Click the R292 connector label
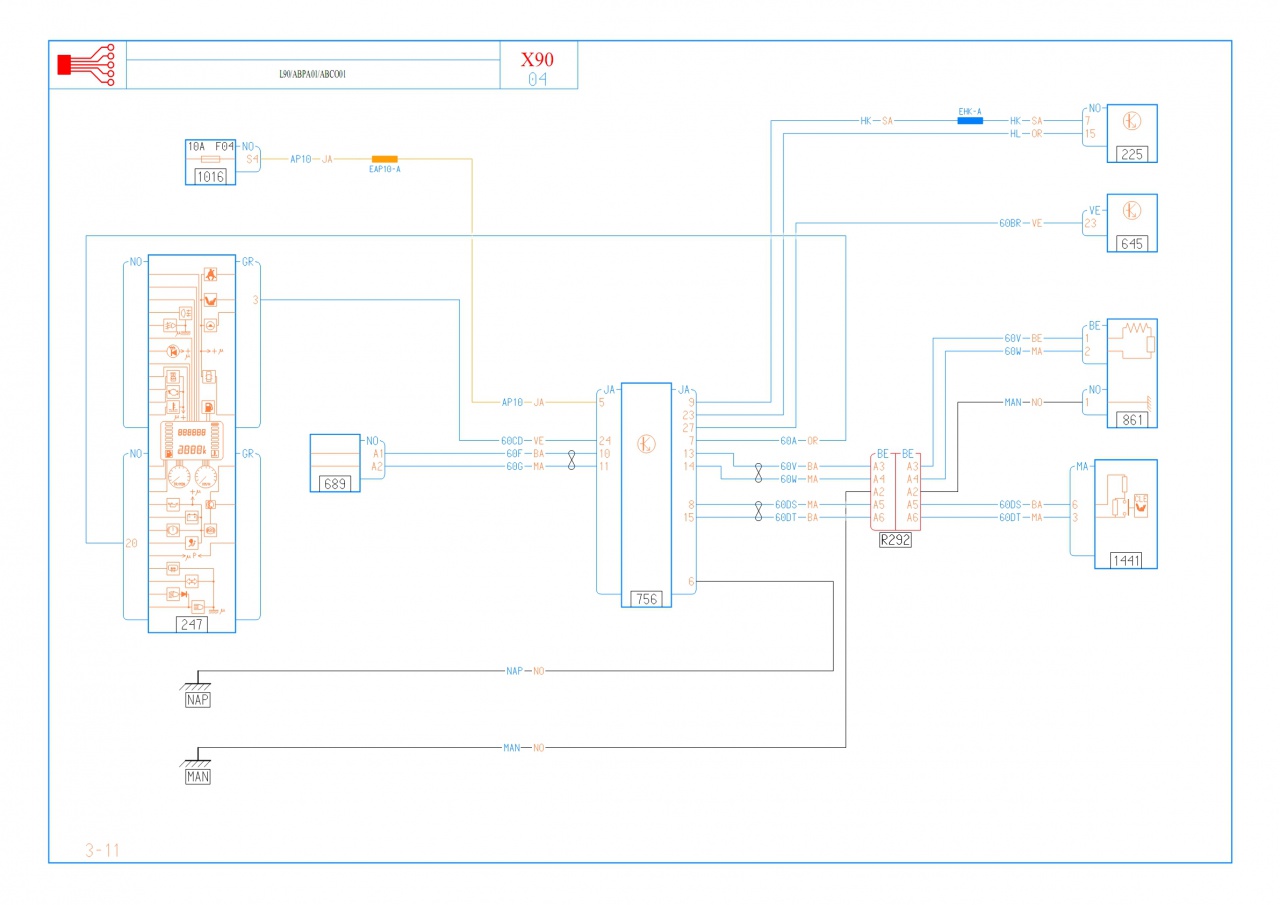 click(x=895, y=539)
